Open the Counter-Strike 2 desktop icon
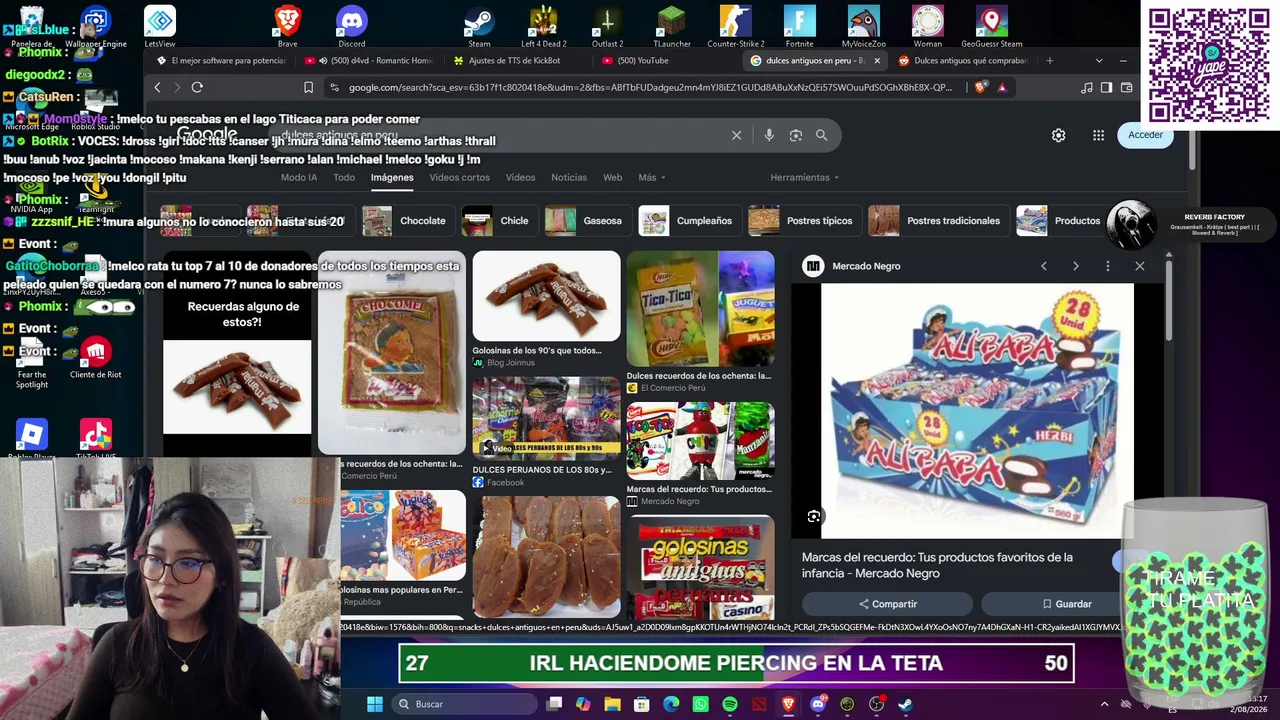The width and height of the screenshot is (1280, 720). click(736, 25)
